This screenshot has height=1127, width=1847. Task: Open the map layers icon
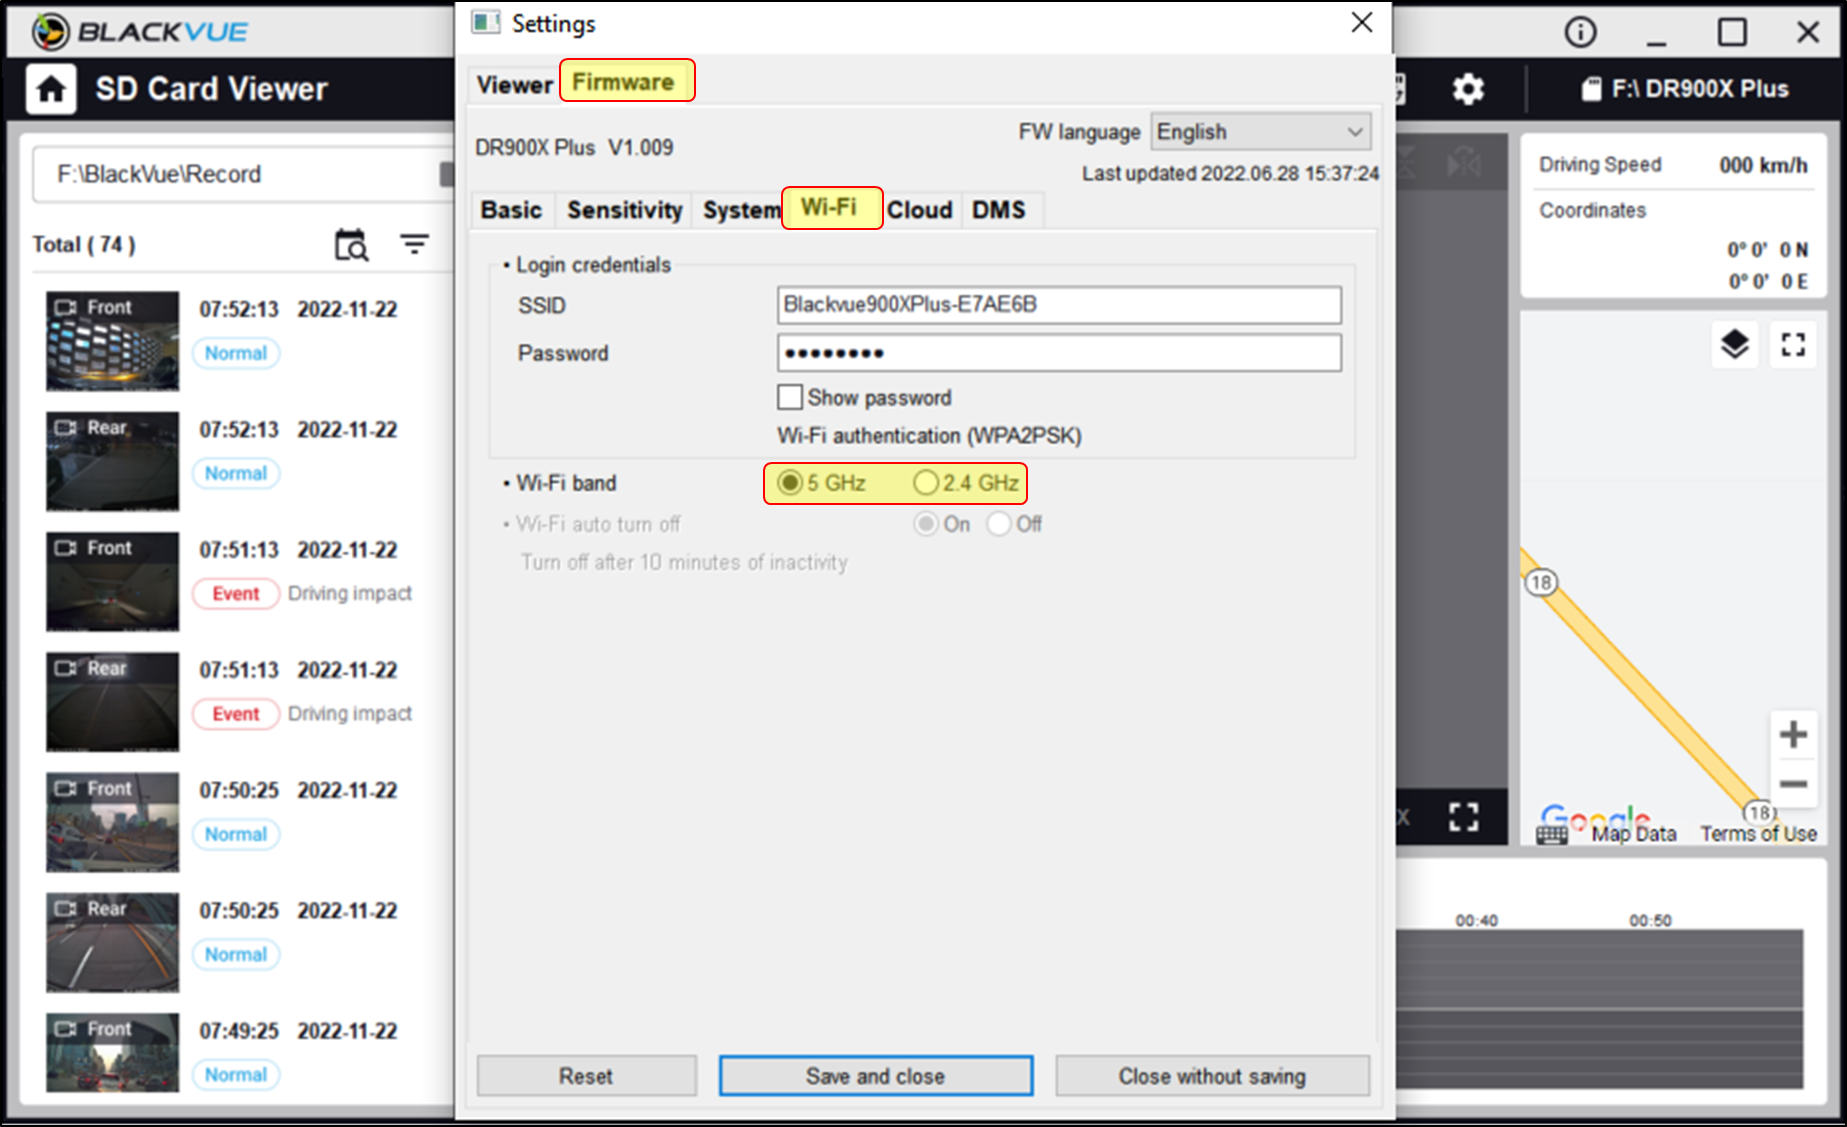(1735, 345)
